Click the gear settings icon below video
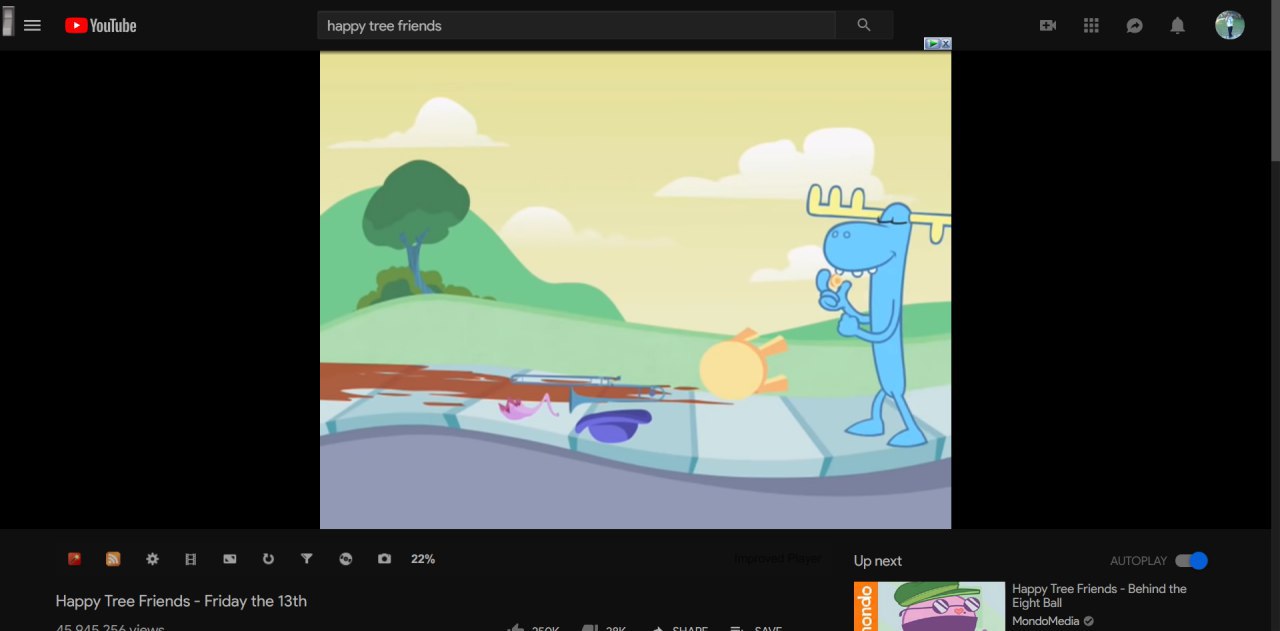This screenshot has width=1280, height=631. pos(152,559)
